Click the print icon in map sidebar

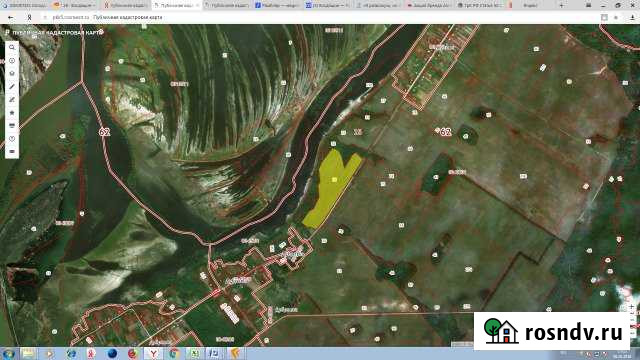pyautogui.click(x=12, y=126)
